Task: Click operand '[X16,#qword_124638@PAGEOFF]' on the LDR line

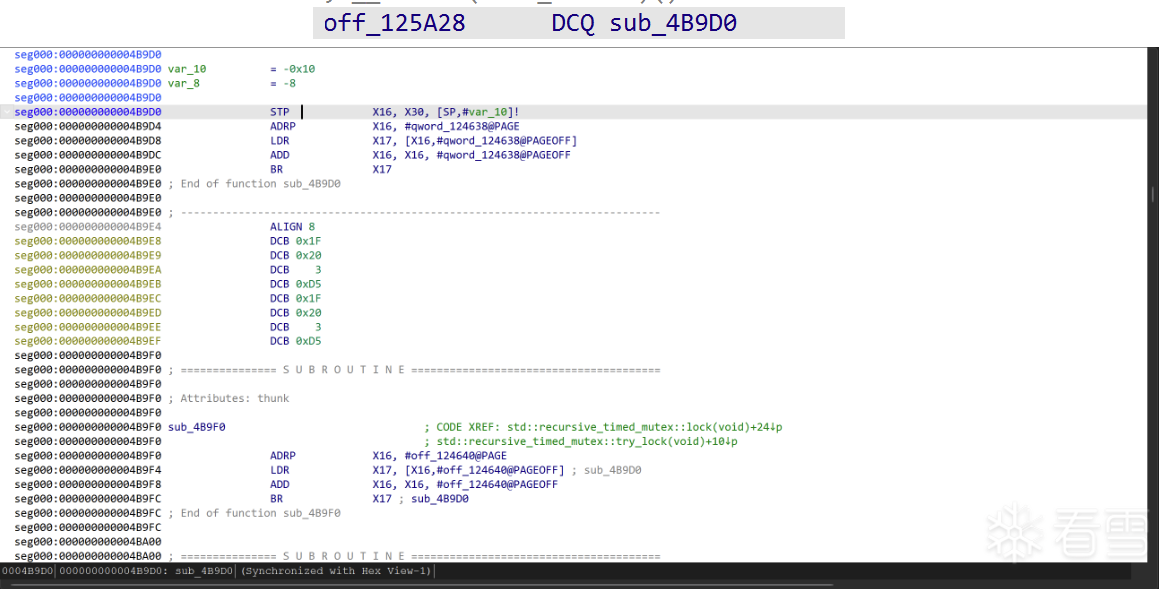Action: click(491, 141)
